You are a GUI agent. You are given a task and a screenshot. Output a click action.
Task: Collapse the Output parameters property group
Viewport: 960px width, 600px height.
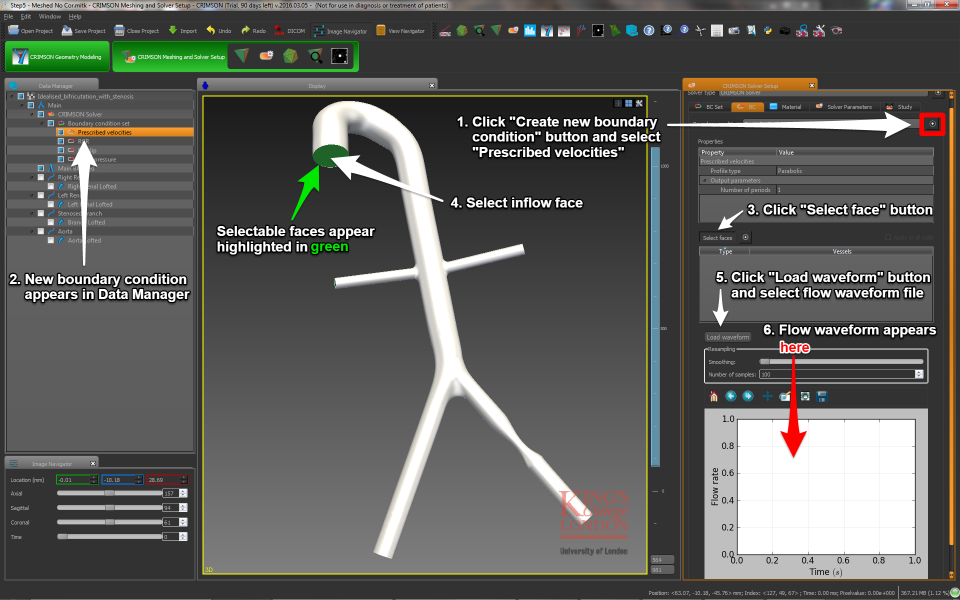[x=703, y=180]
